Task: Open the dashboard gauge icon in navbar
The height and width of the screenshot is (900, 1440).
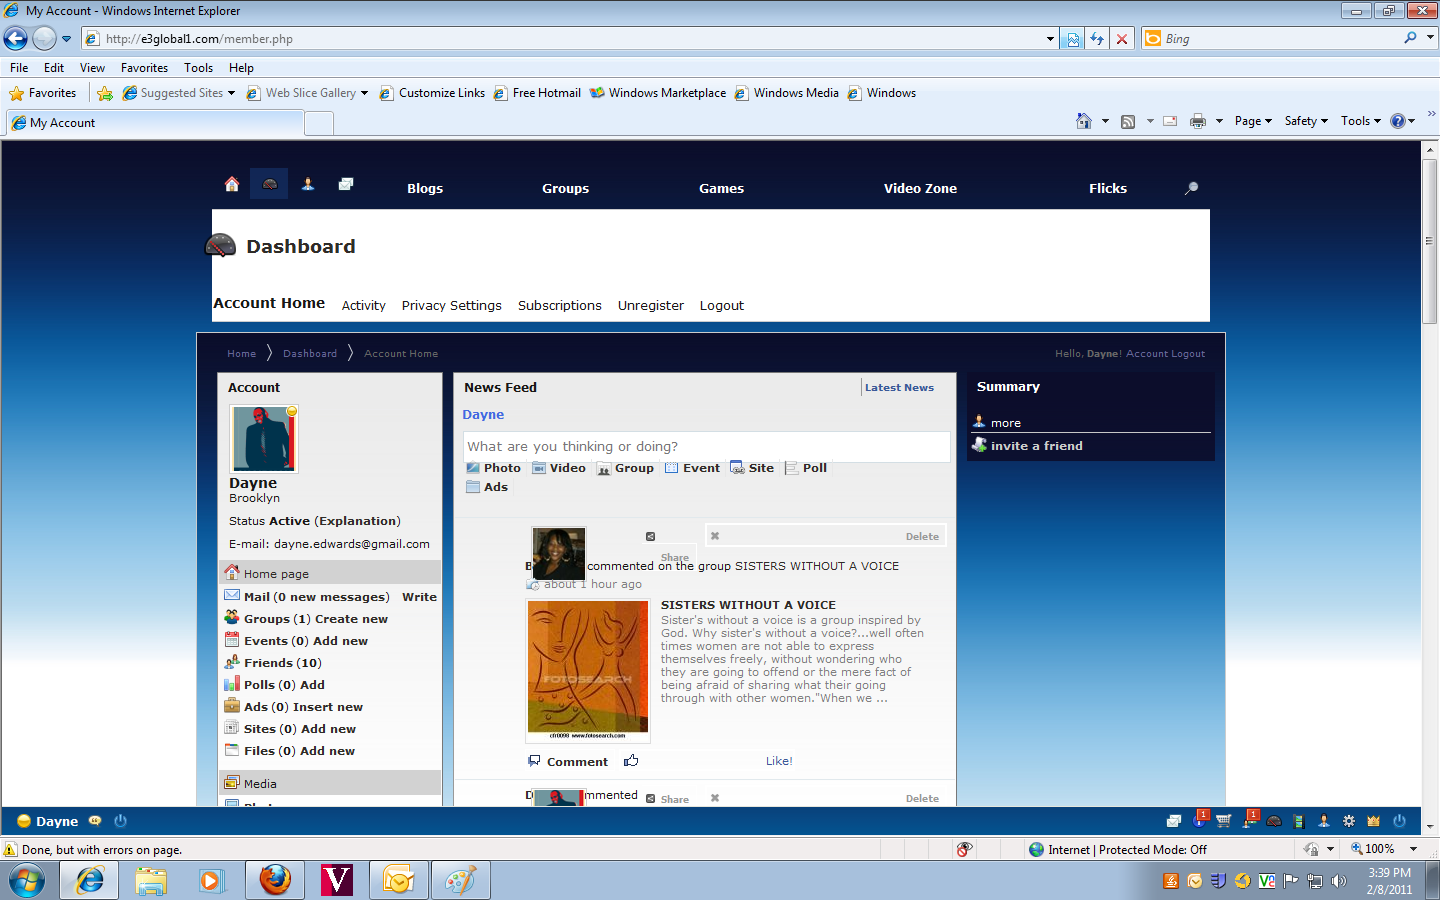Action: [x=269, y=184]
